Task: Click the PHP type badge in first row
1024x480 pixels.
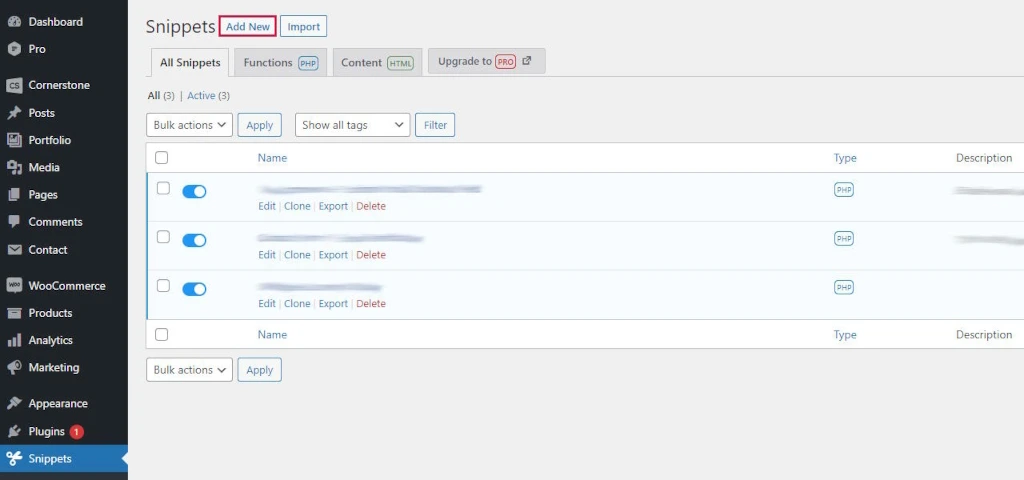Action: click(844, 190)
